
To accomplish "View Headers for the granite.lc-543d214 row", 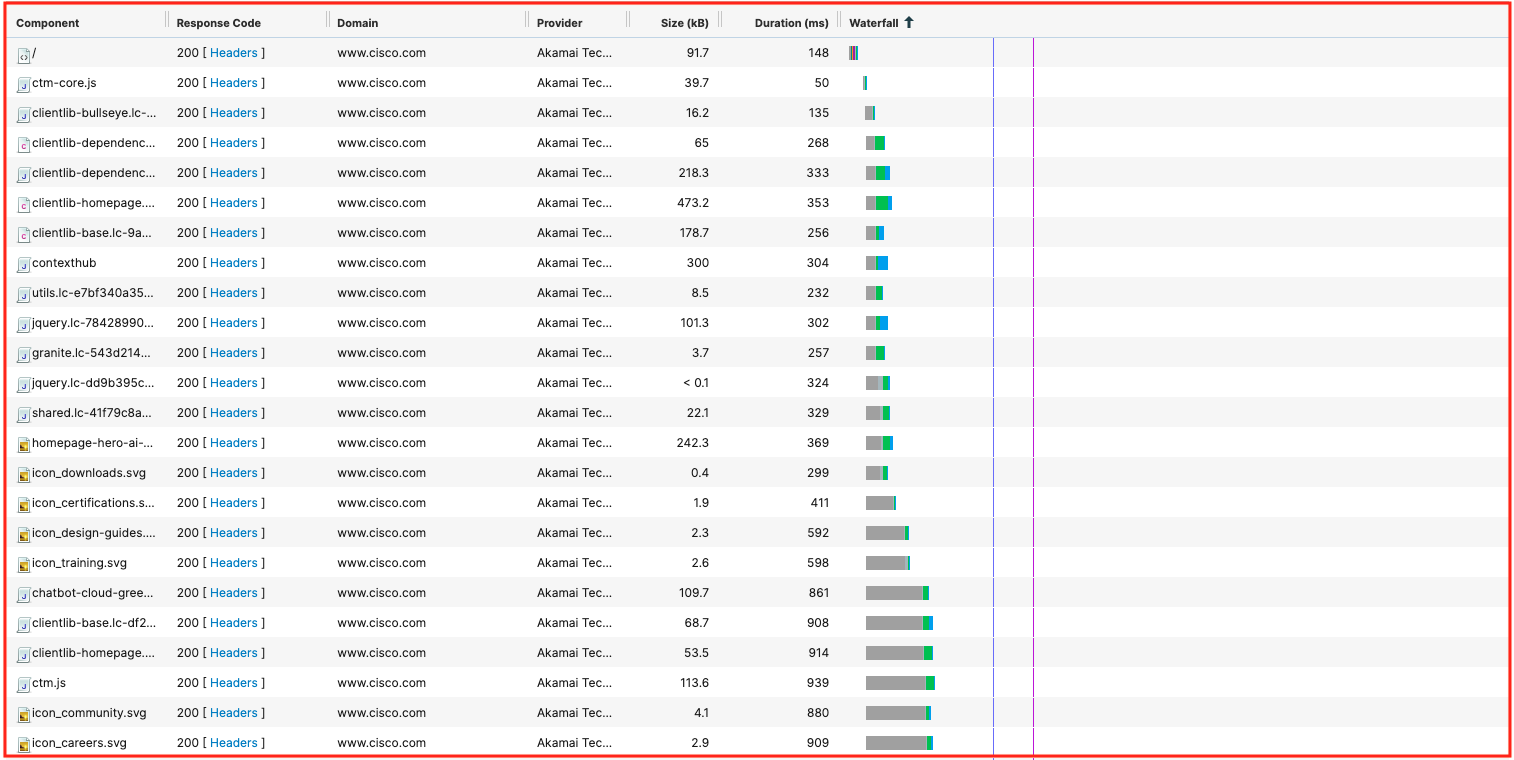I will point(234,353).
